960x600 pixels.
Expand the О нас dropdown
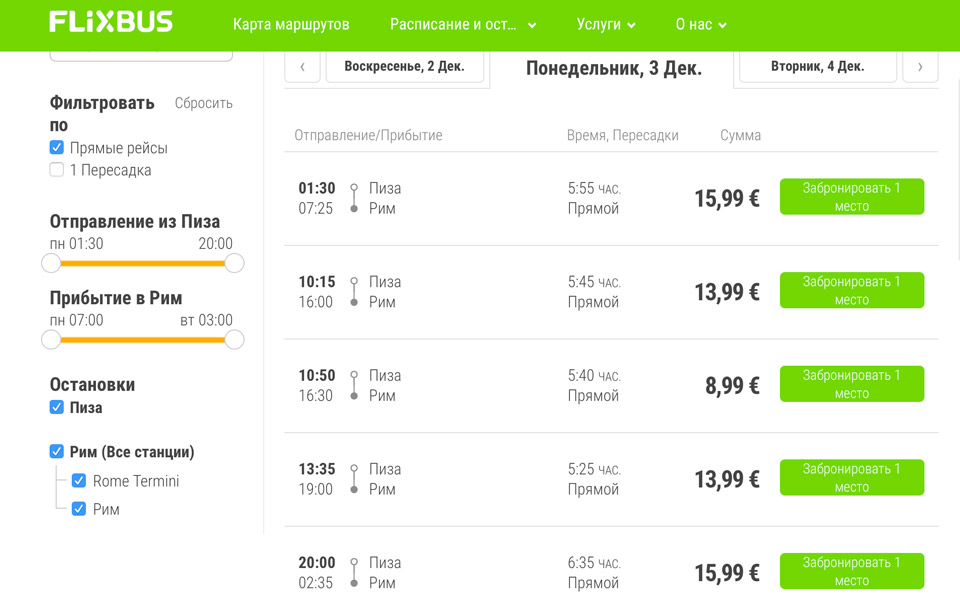click(x=701, y=24)
